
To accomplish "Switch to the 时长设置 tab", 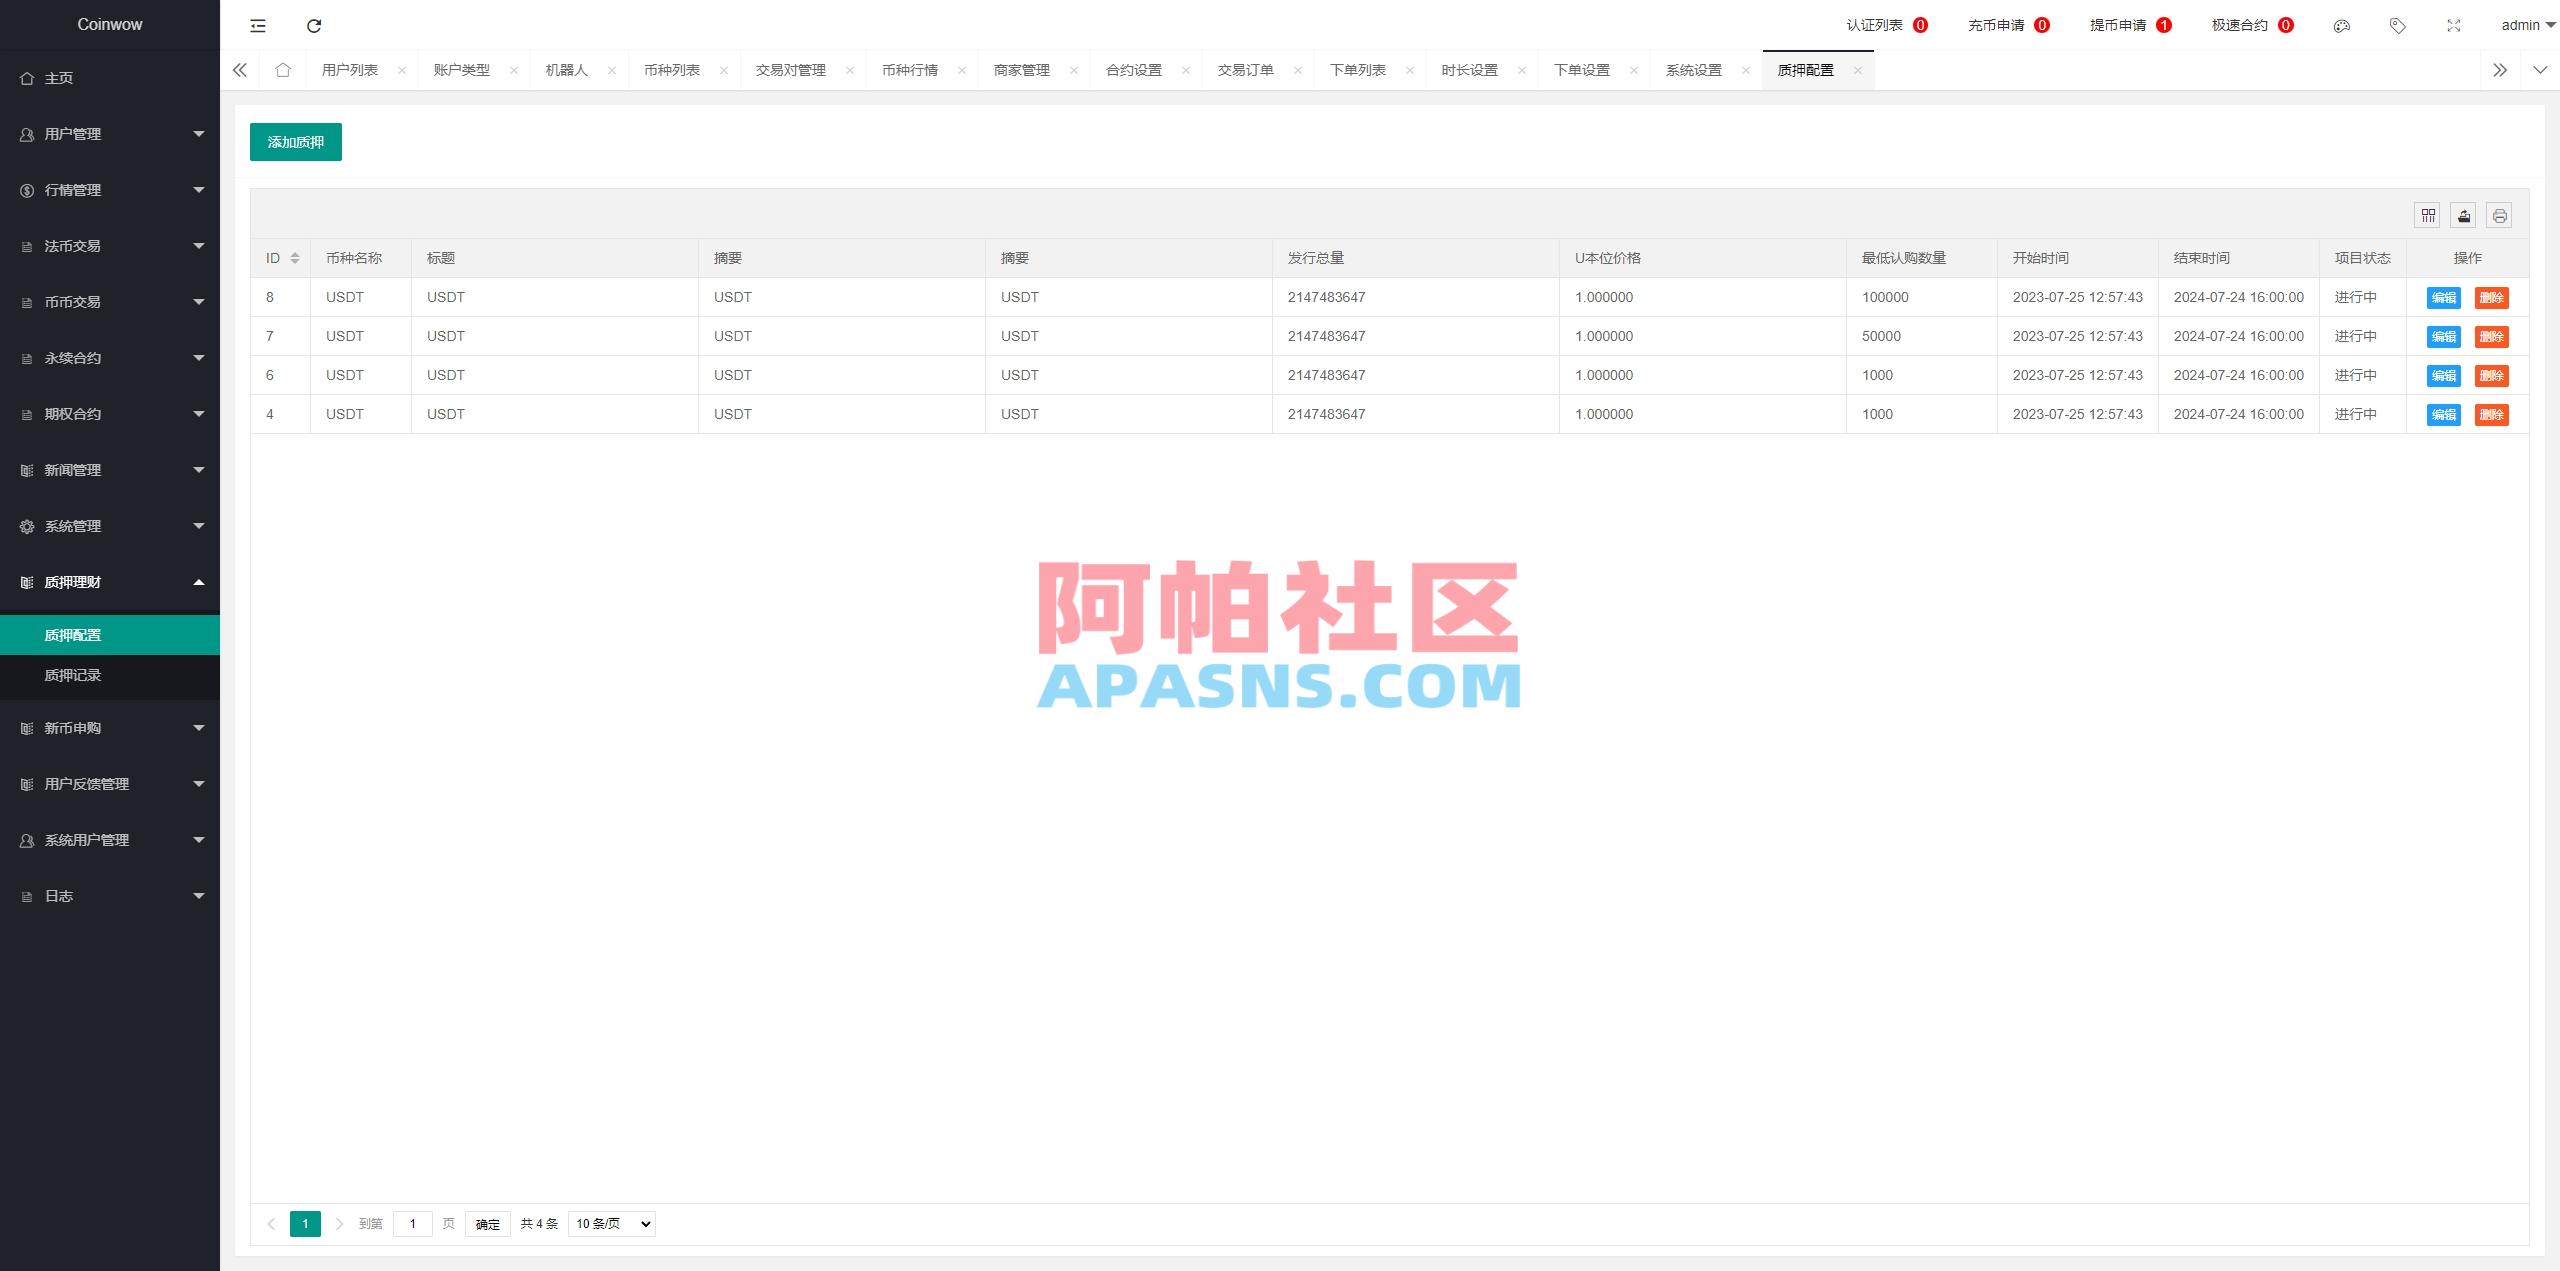I will (x=1470, y=70).
